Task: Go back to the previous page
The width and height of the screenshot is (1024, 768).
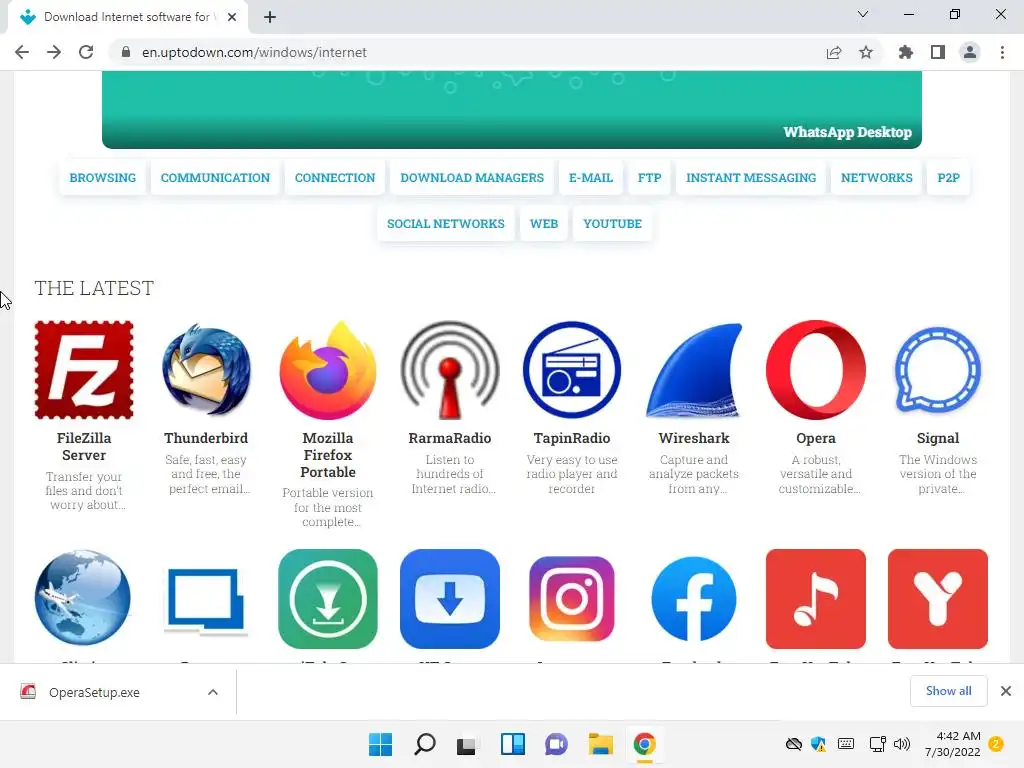Action: tap(22, 52)
